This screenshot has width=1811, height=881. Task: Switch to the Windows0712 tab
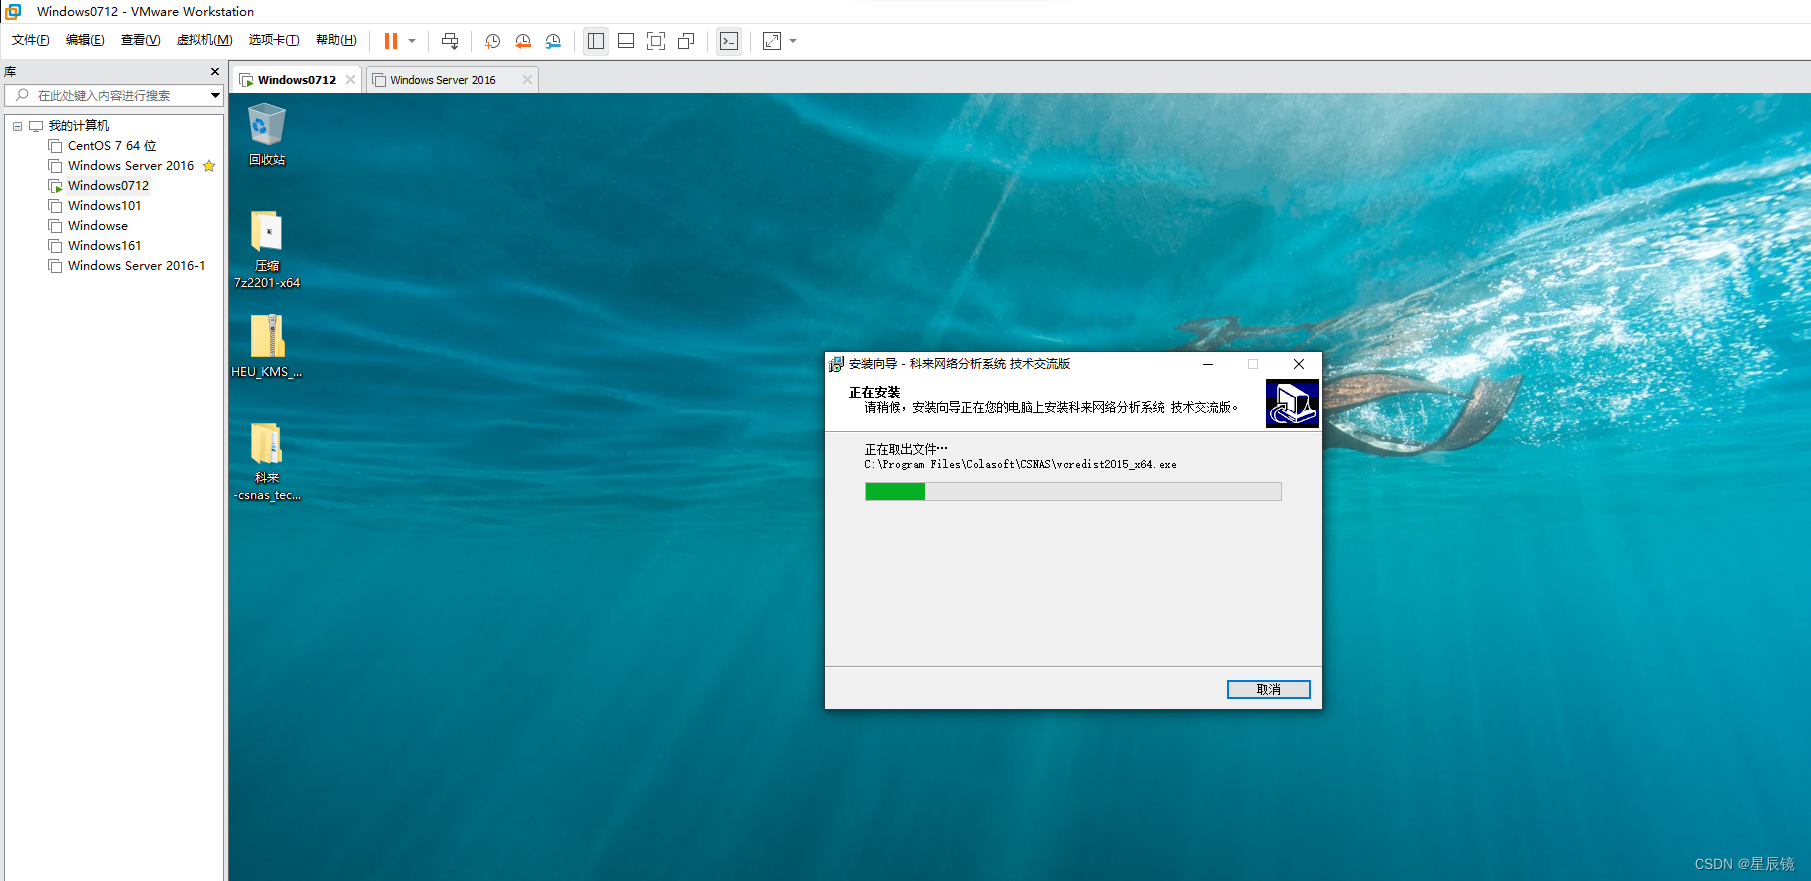pos(296,80)
